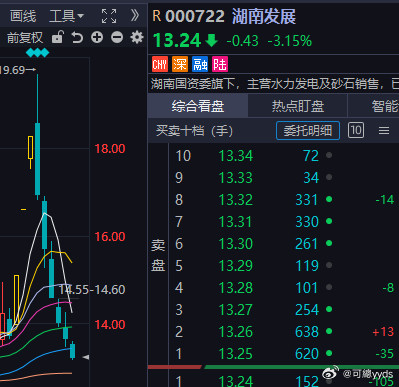Select buy level 1 price 13.24
The width and height of the screenshot is (399, 387).
(x=236, y=381)
